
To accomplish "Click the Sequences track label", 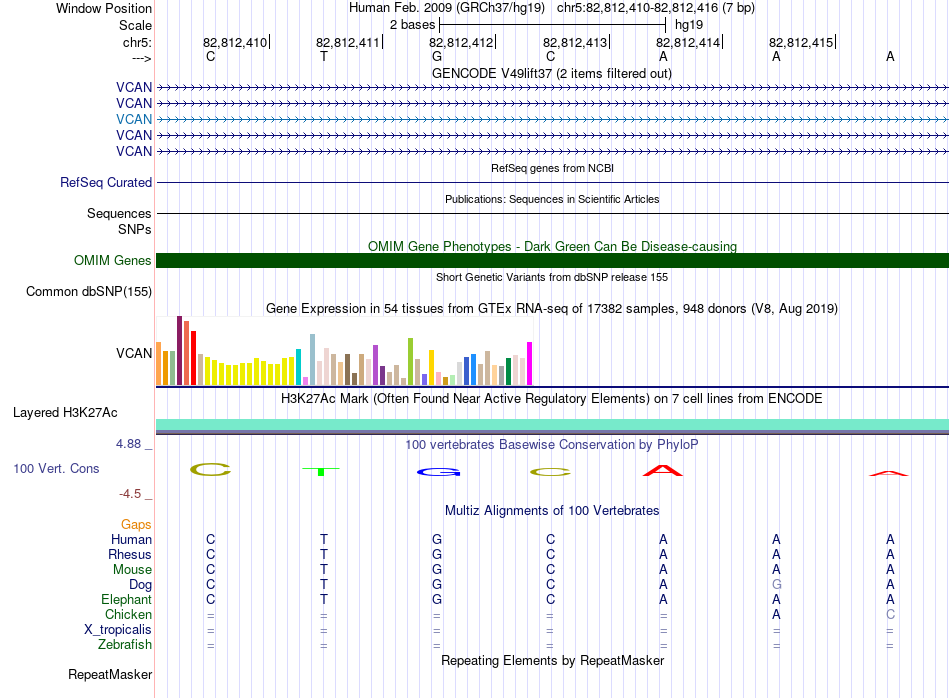I will coord(119,213).
